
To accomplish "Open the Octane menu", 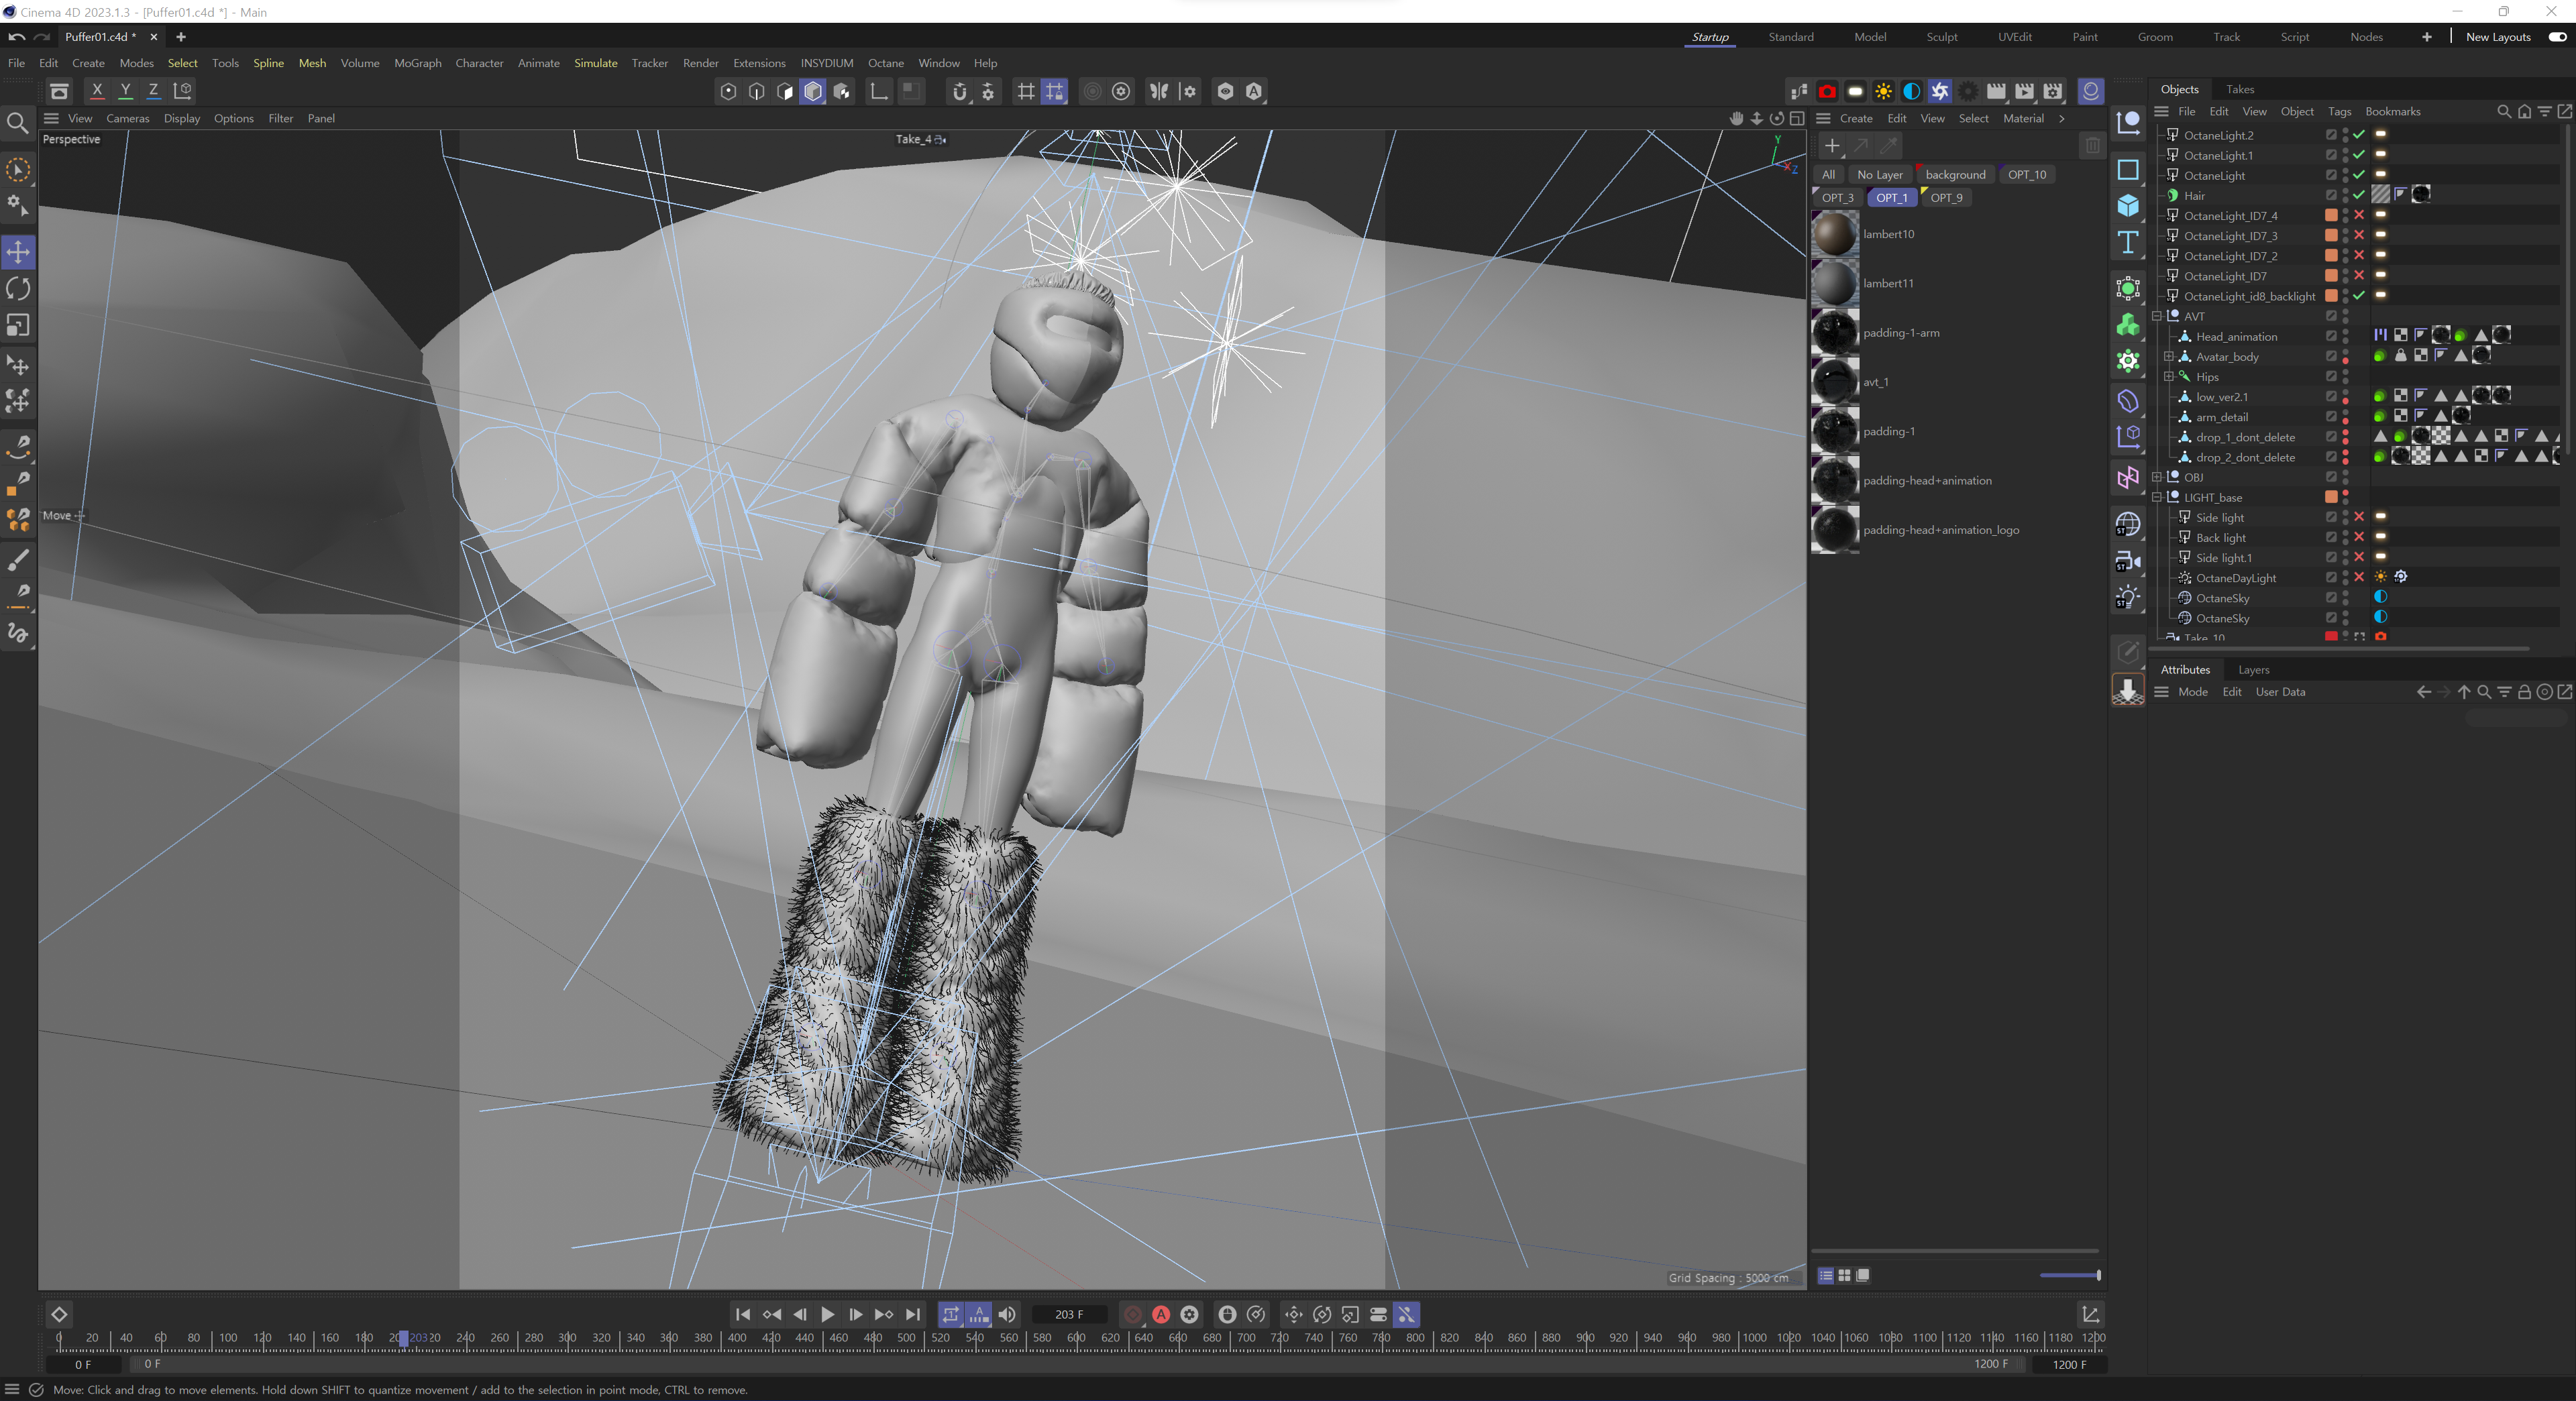I will click(885, 63).
